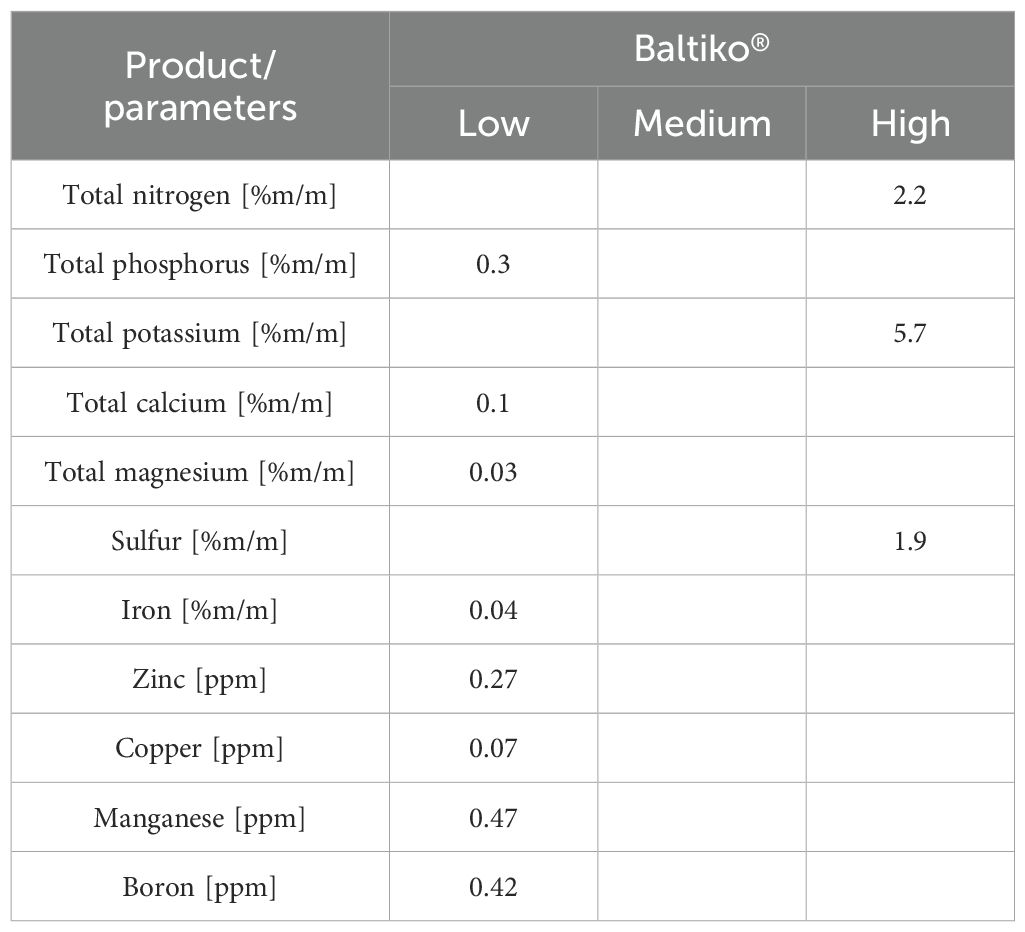1025x932 pixels.
Task: Click the 0.27 zinc value
Action: click(493, 679)
